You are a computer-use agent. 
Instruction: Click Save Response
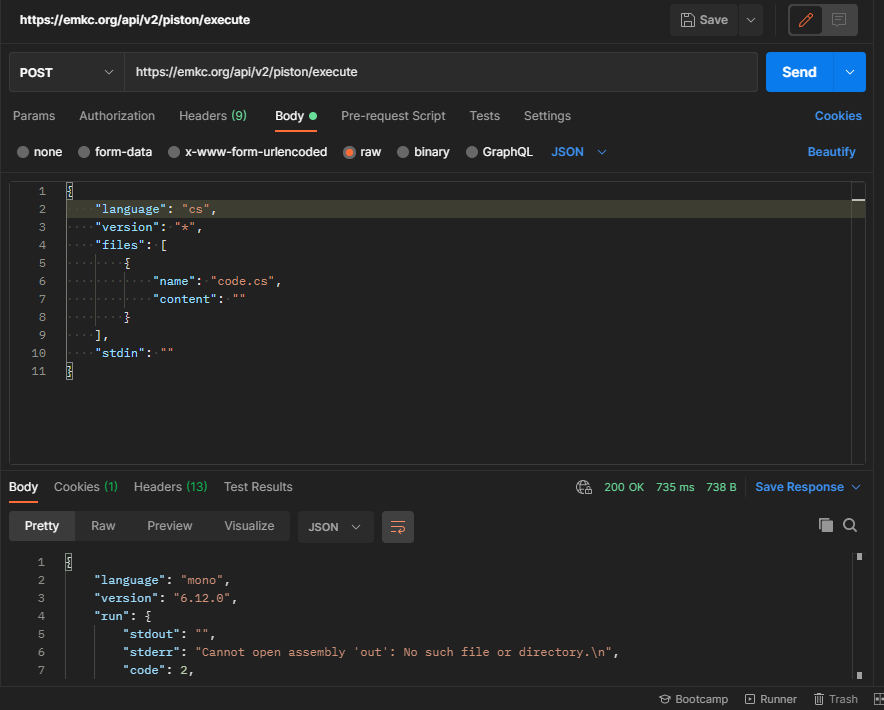799,487
